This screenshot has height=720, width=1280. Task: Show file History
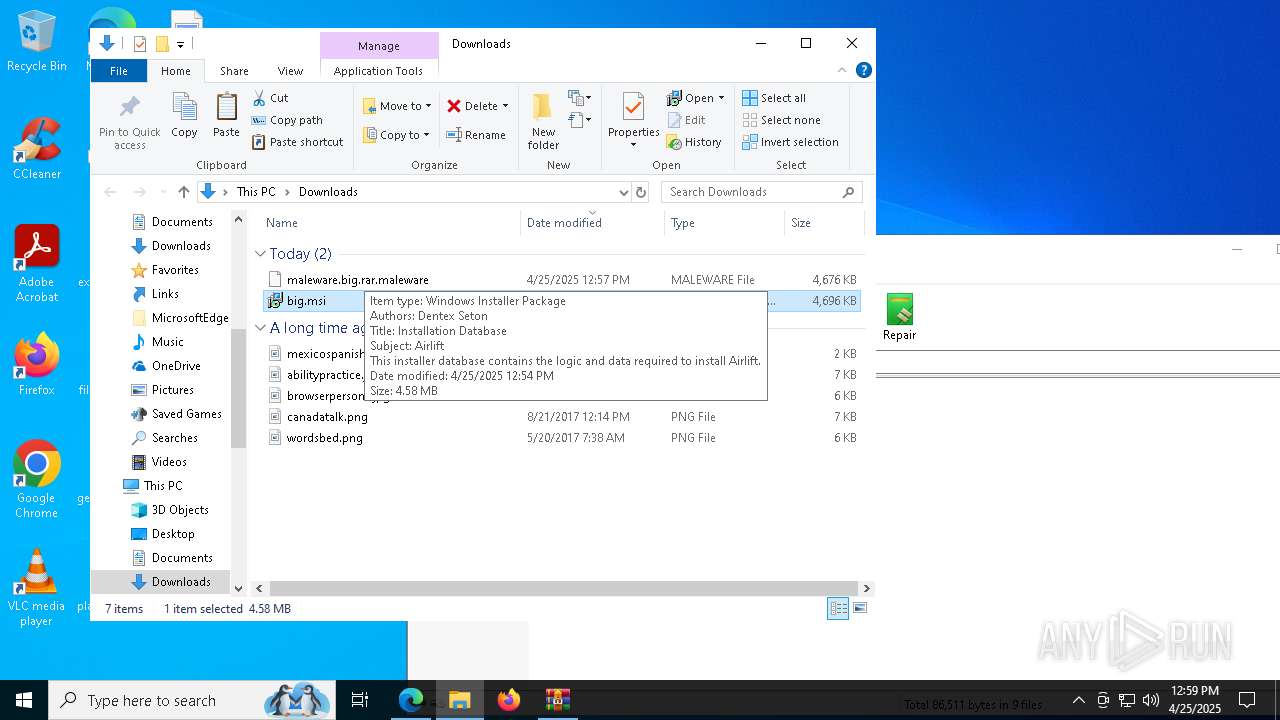click(x=694, y=142)
